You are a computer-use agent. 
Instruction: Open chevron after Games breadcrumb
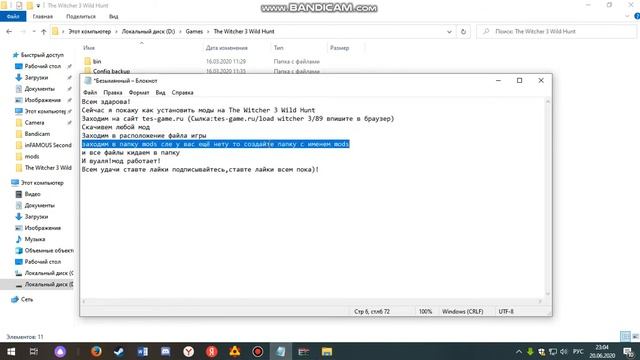[x=208, y=31]
